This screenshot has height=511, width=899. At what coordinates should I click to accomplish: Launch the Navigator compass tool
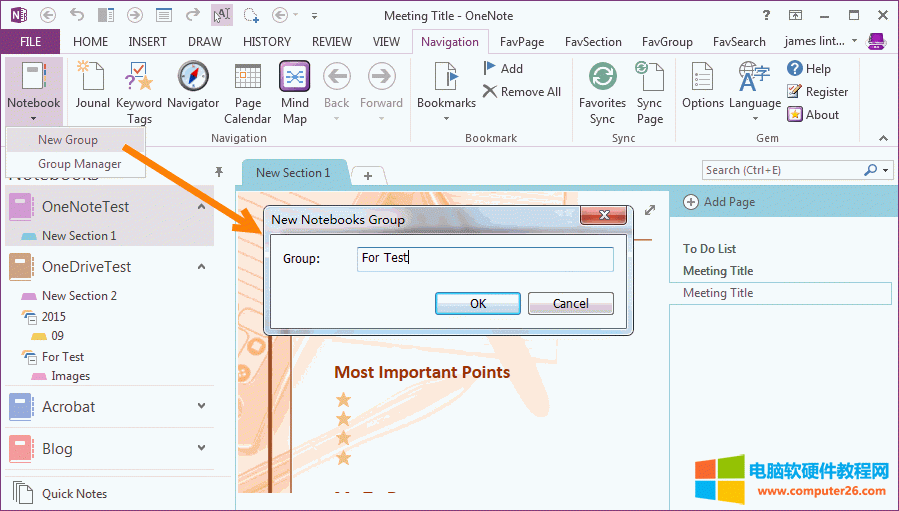193,85
